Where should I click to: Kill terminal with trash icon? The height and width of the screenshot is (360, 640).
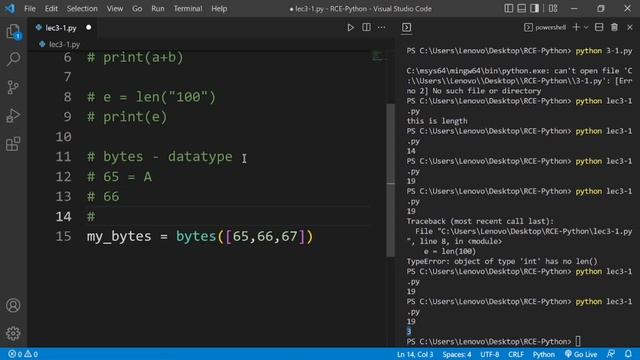click(614, 27)
